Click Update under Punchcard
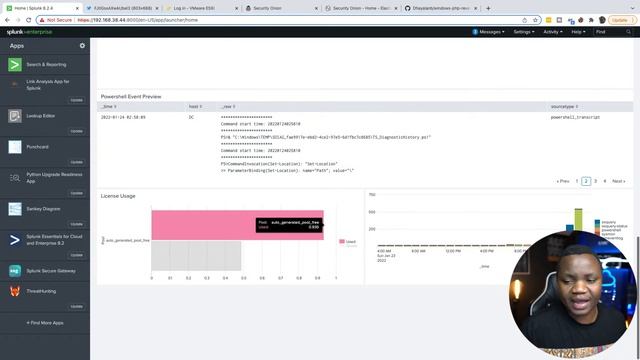 [76, 162]
